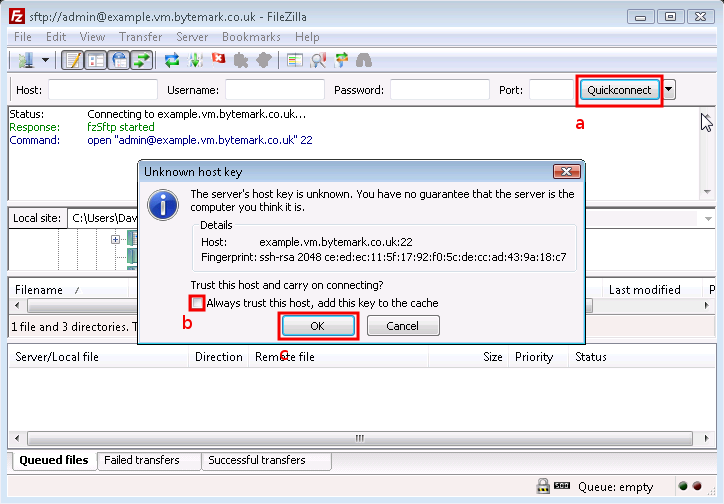Open the Local site path dropdown
724x504 pixels.
pos(708,218)
